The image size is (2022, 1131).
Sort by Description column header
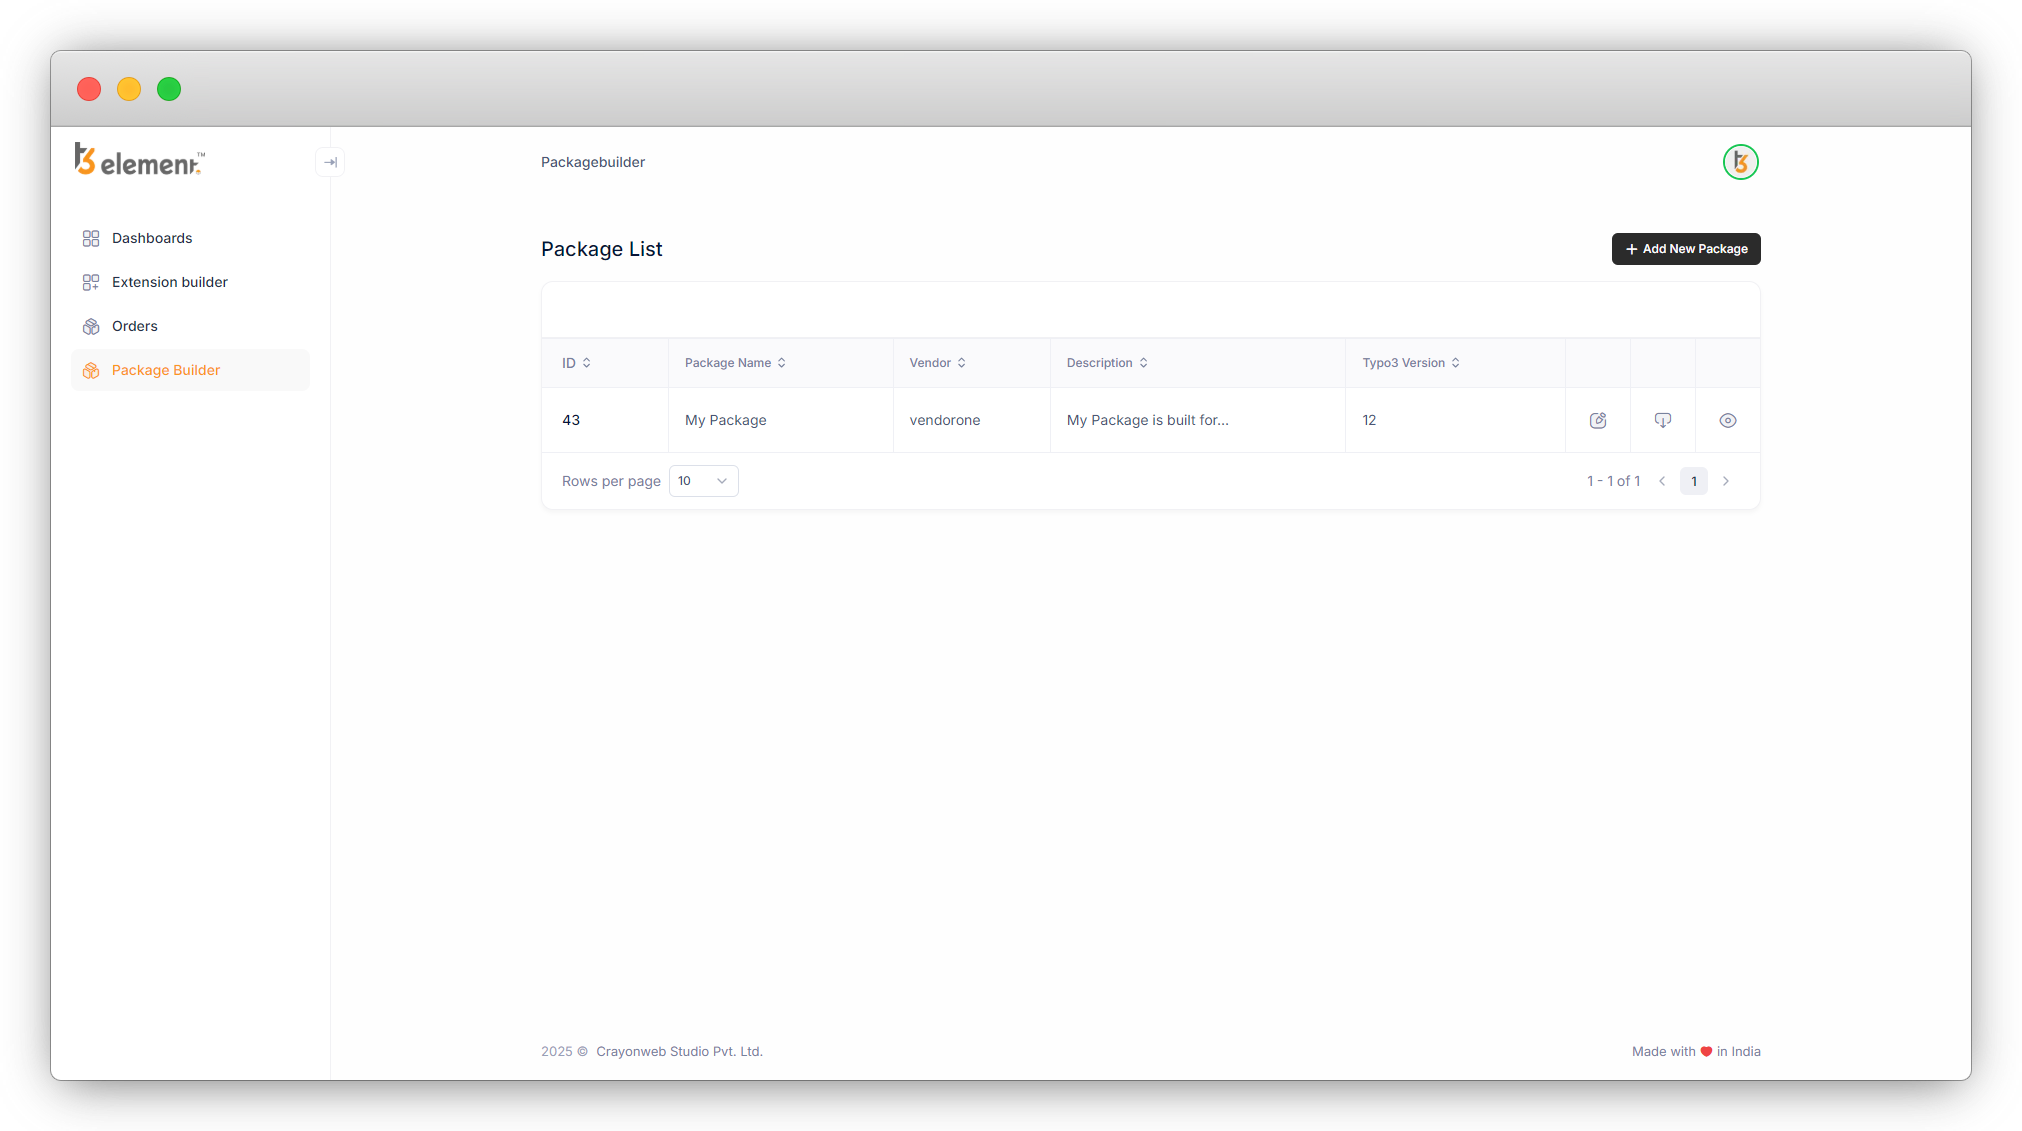(1106, 363)
